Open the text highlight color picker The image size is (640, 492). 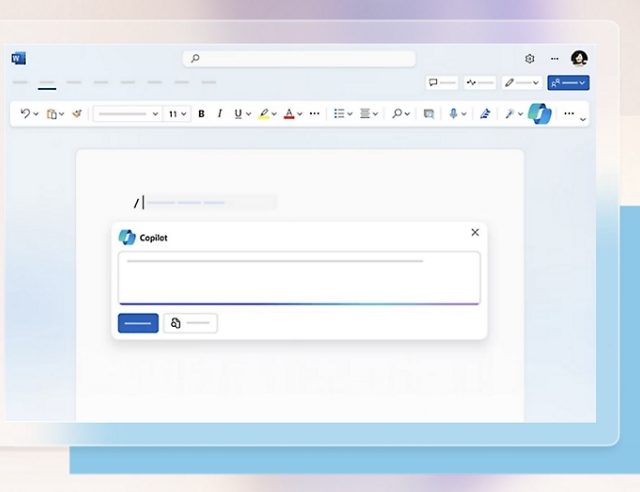click(265, 114)
